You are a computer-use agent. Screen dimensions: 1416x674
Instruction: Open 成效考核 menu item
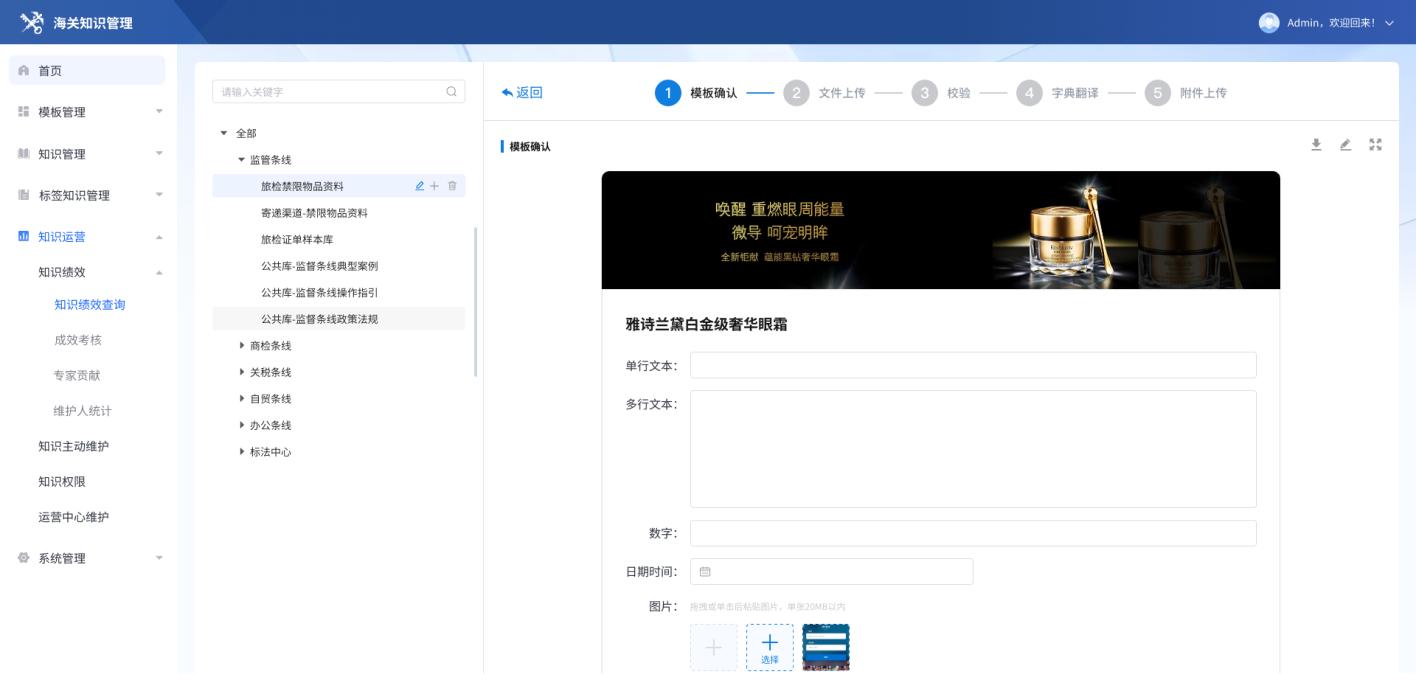tap(78, 340)
